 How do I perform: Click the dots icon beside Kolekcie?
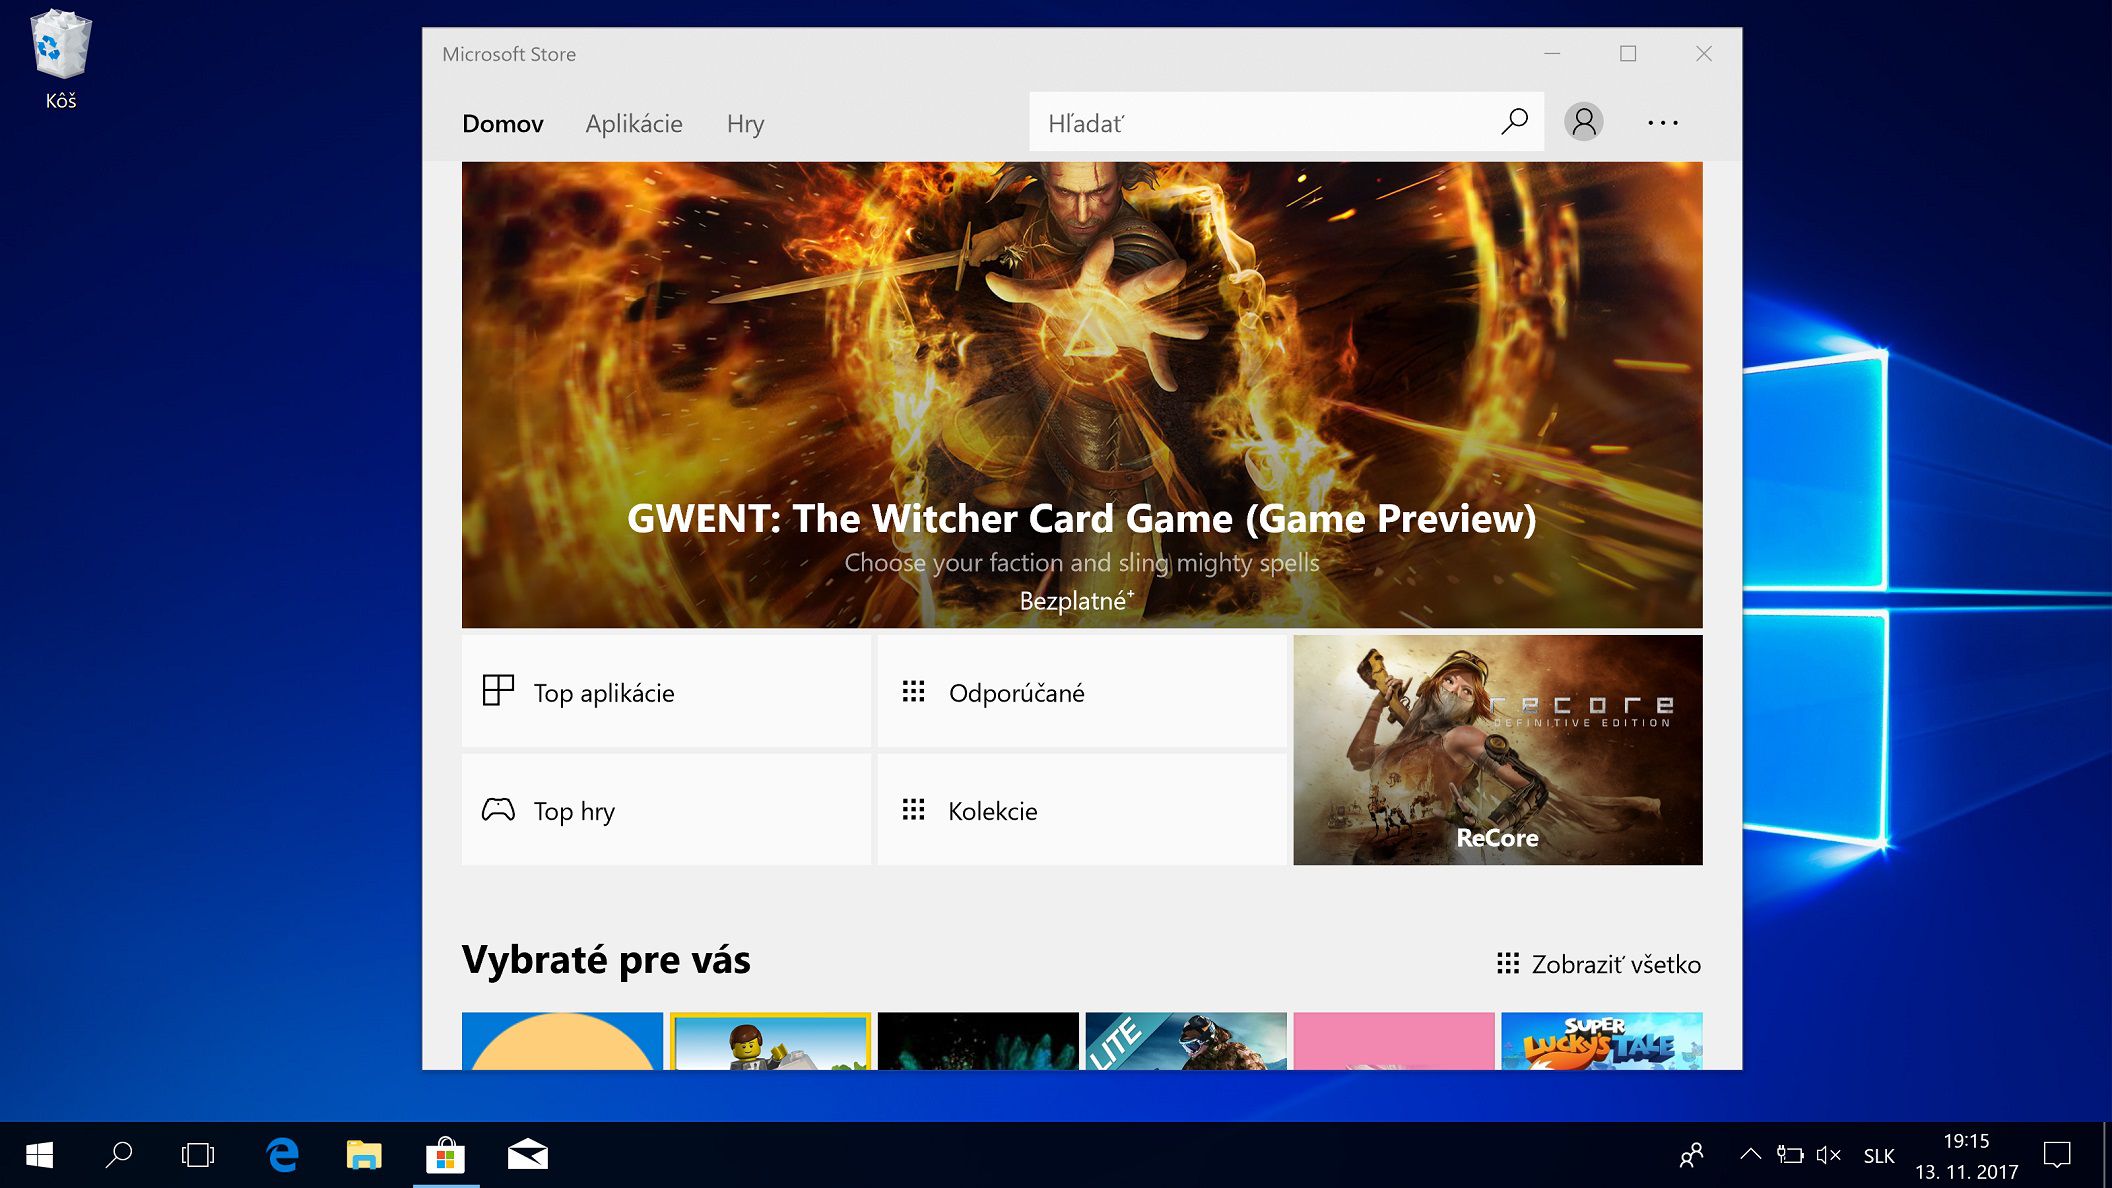click(913, 809)
